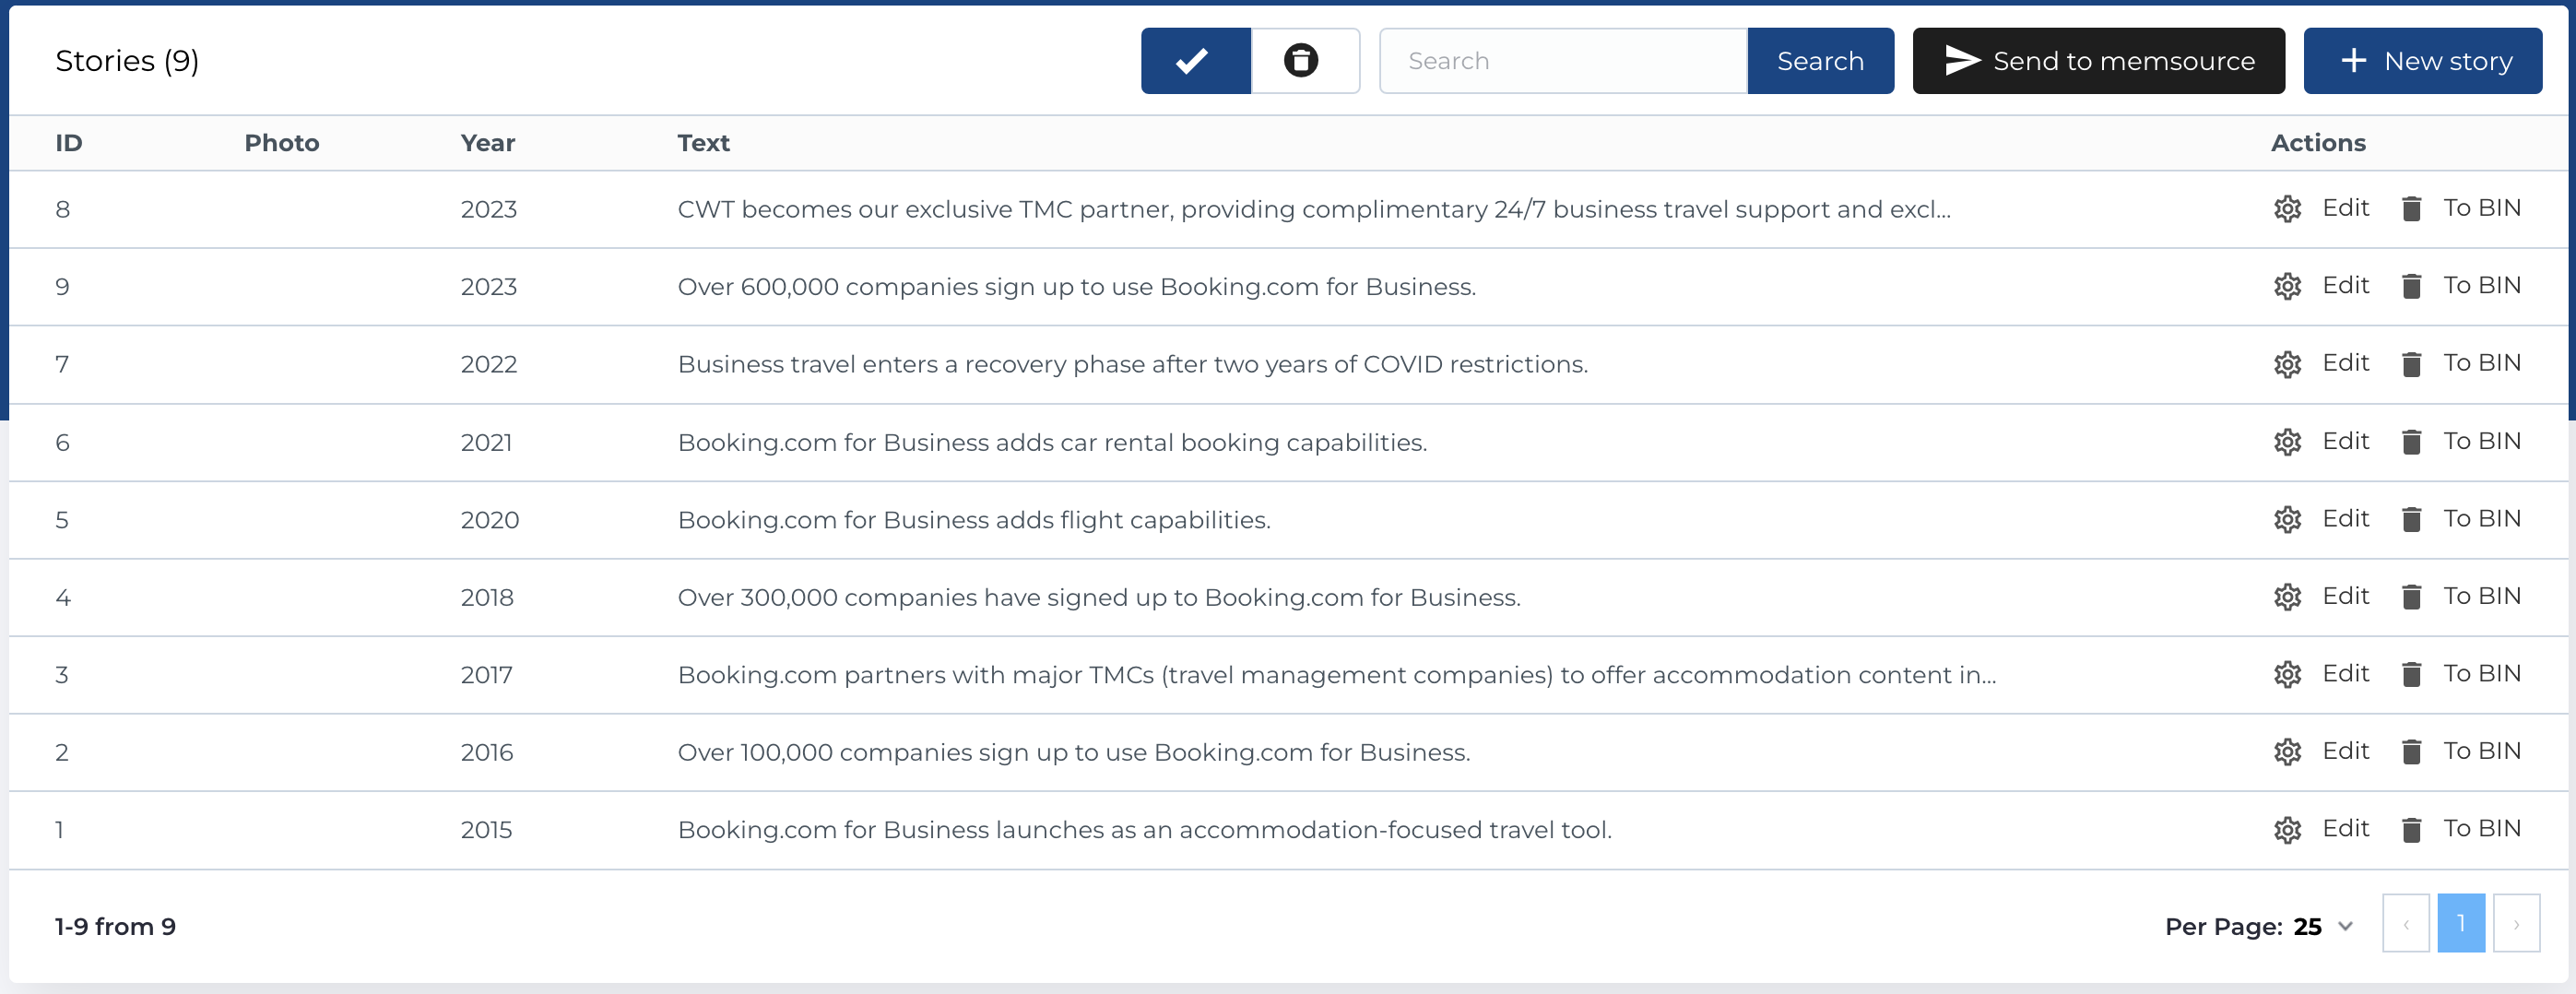
Task: Click the gear icon for story 8
Action: pyautogui.click(x=2287, y=209)
